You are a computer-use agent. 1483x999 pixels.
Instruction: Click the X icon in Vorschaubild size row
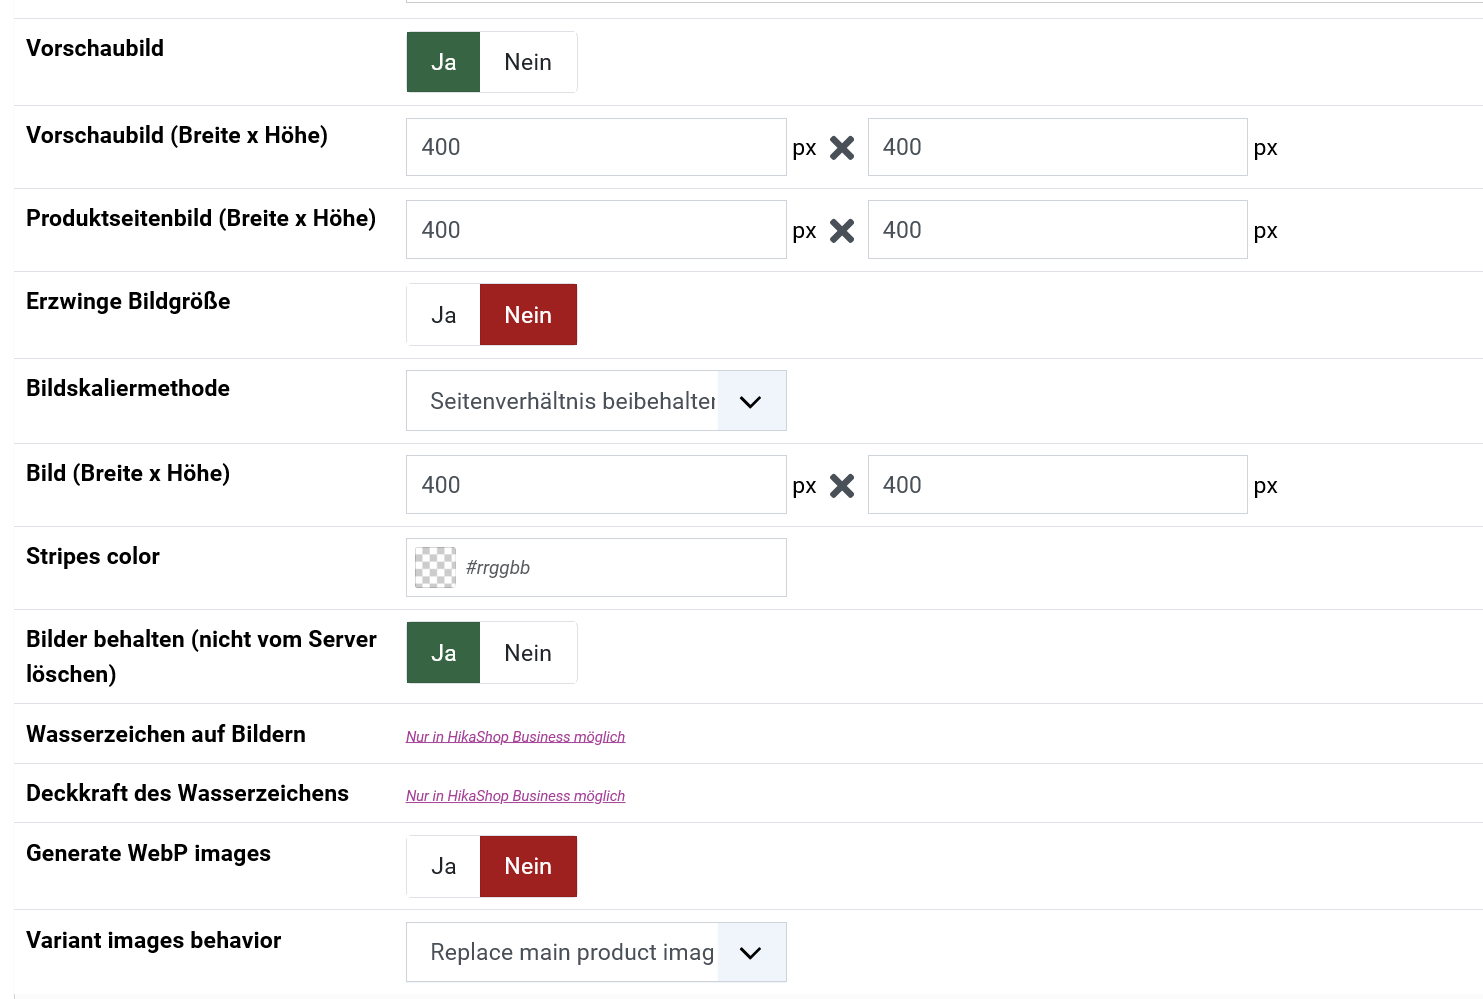point(842,148)
